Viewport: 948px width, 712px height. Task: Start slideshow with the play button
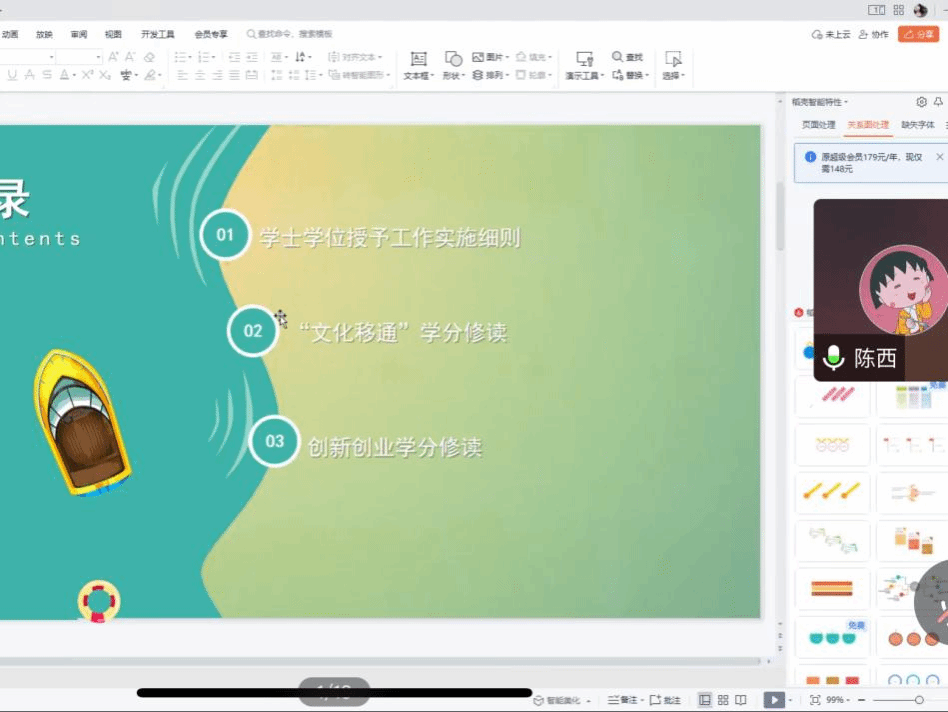(x=773, y=700)
